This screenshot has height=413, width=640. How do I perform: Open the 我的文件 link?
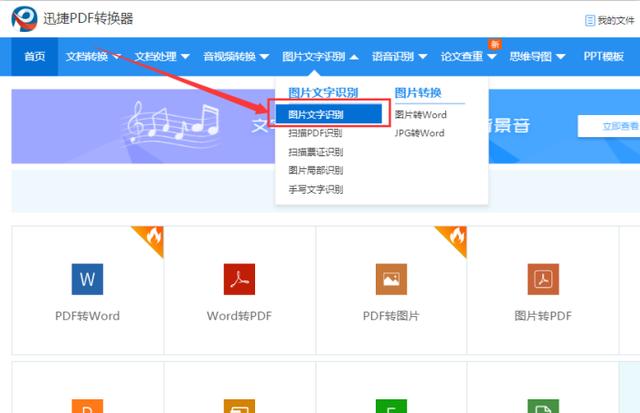coord(616,20)
